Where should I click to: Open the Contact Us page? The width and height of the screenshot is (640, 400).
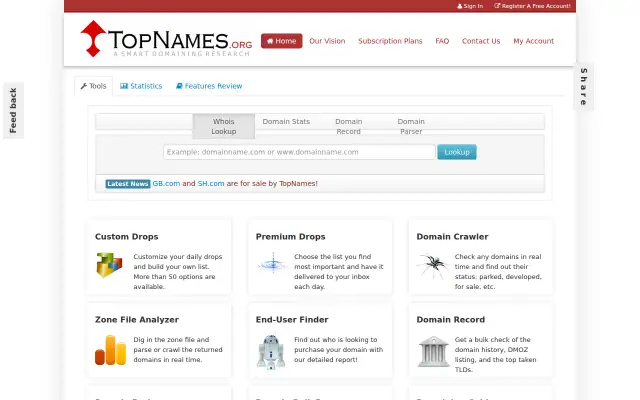click(x=481, y=41)
